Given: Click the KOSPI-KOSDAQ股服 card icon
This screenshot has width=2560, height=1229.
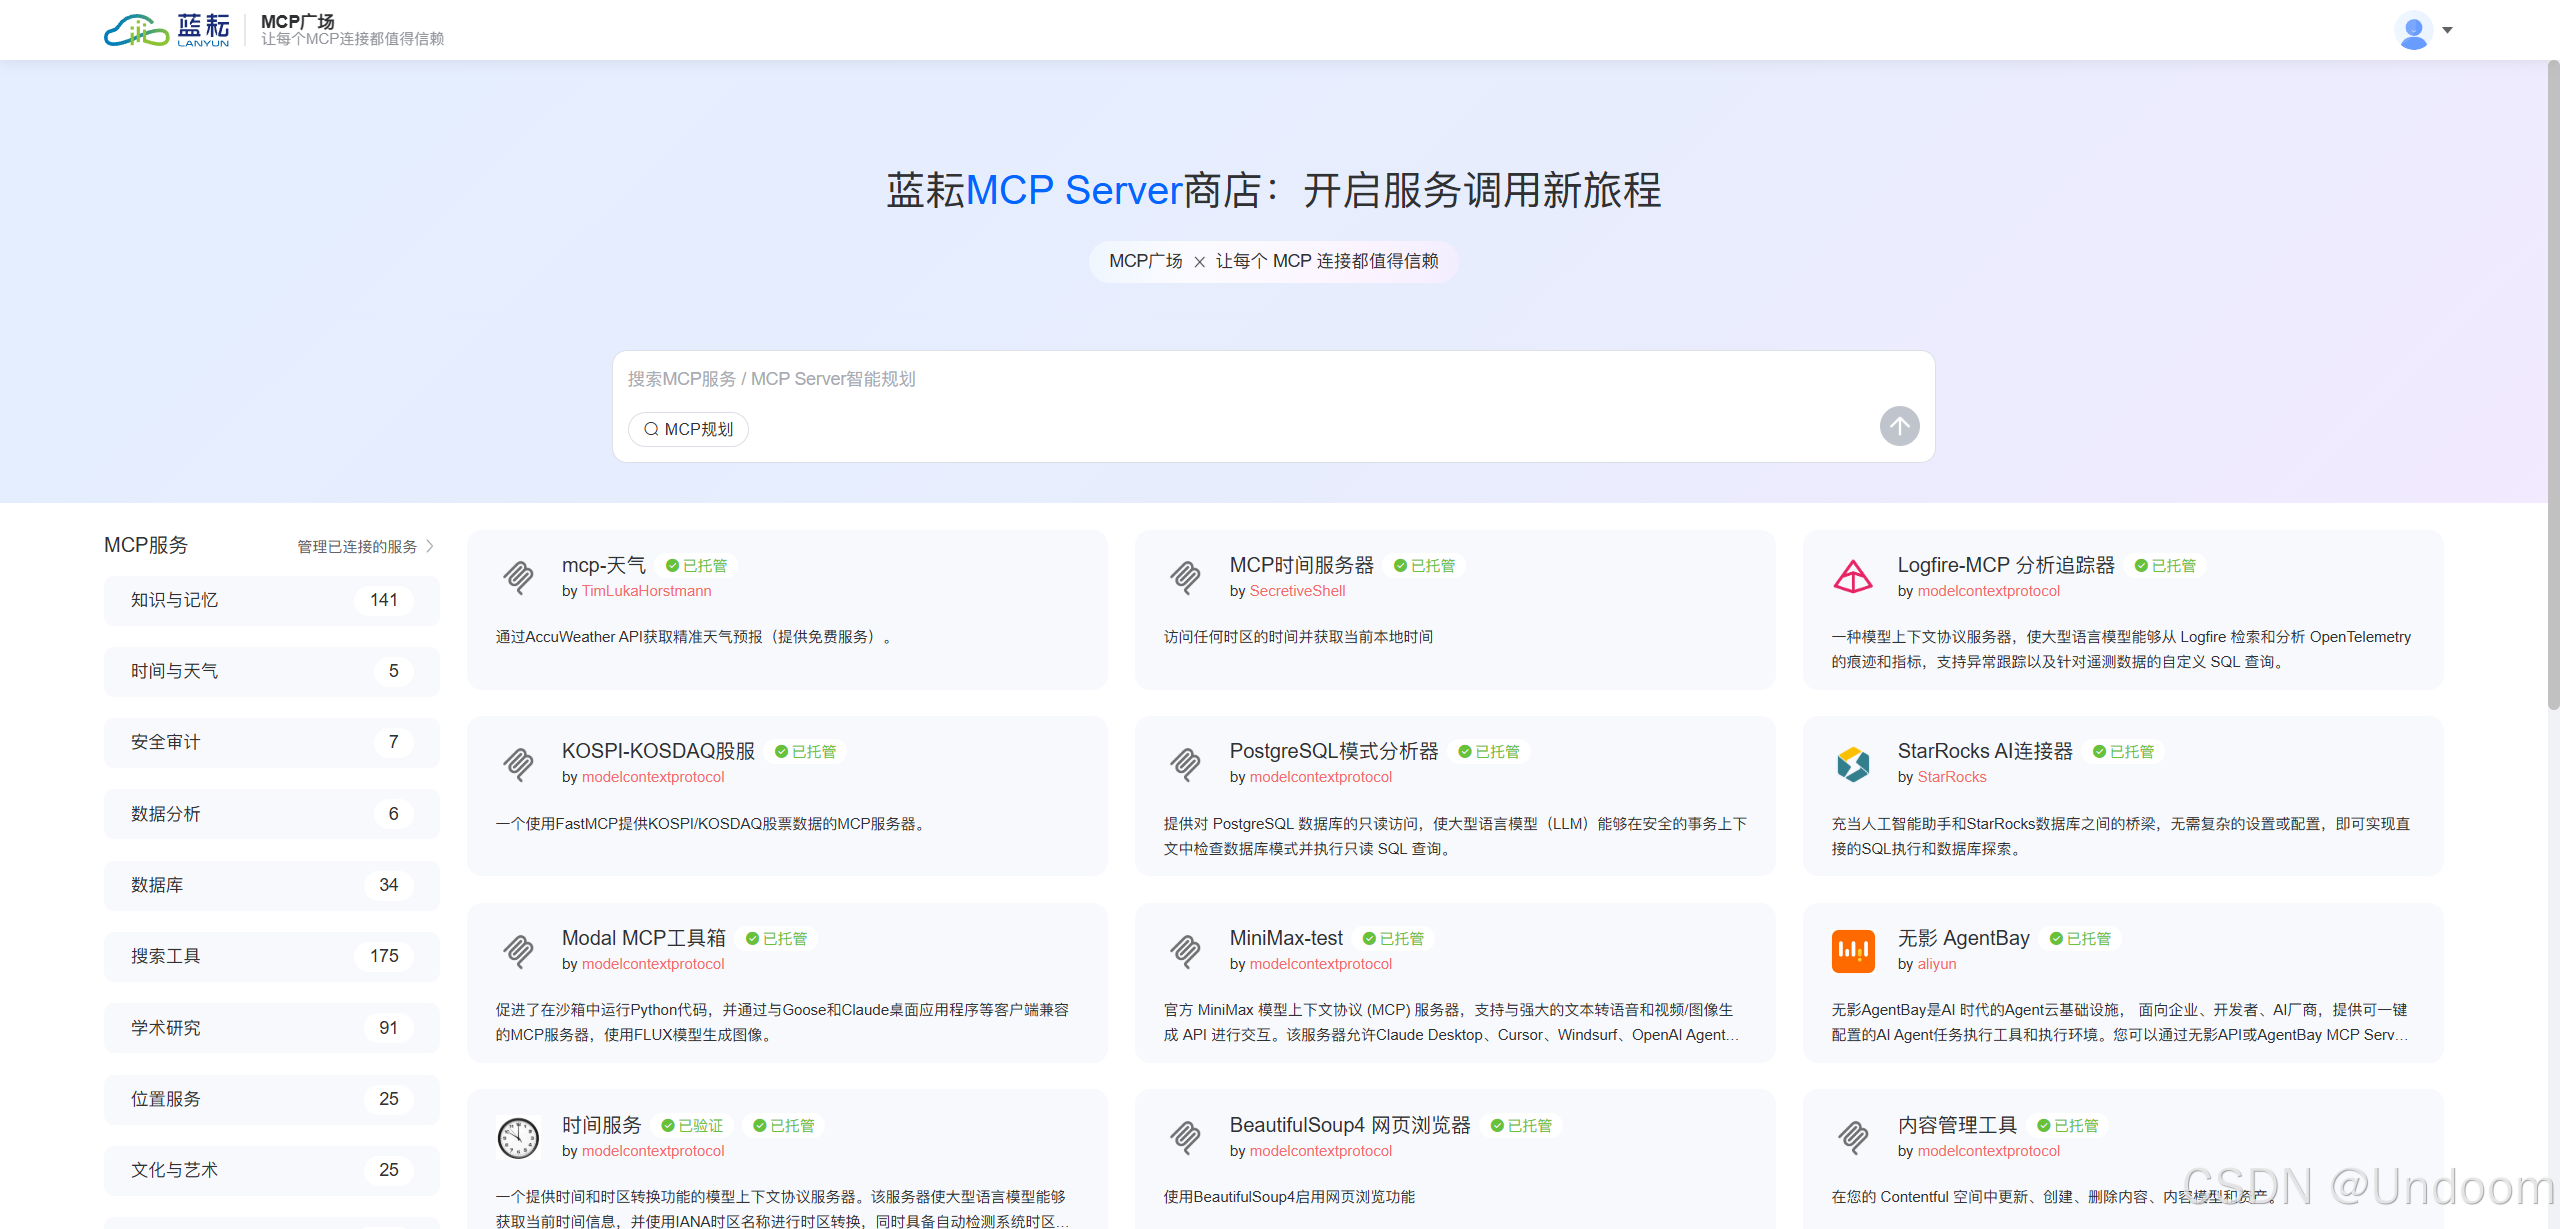Looking at the screenshot, I should coord(518,764).
